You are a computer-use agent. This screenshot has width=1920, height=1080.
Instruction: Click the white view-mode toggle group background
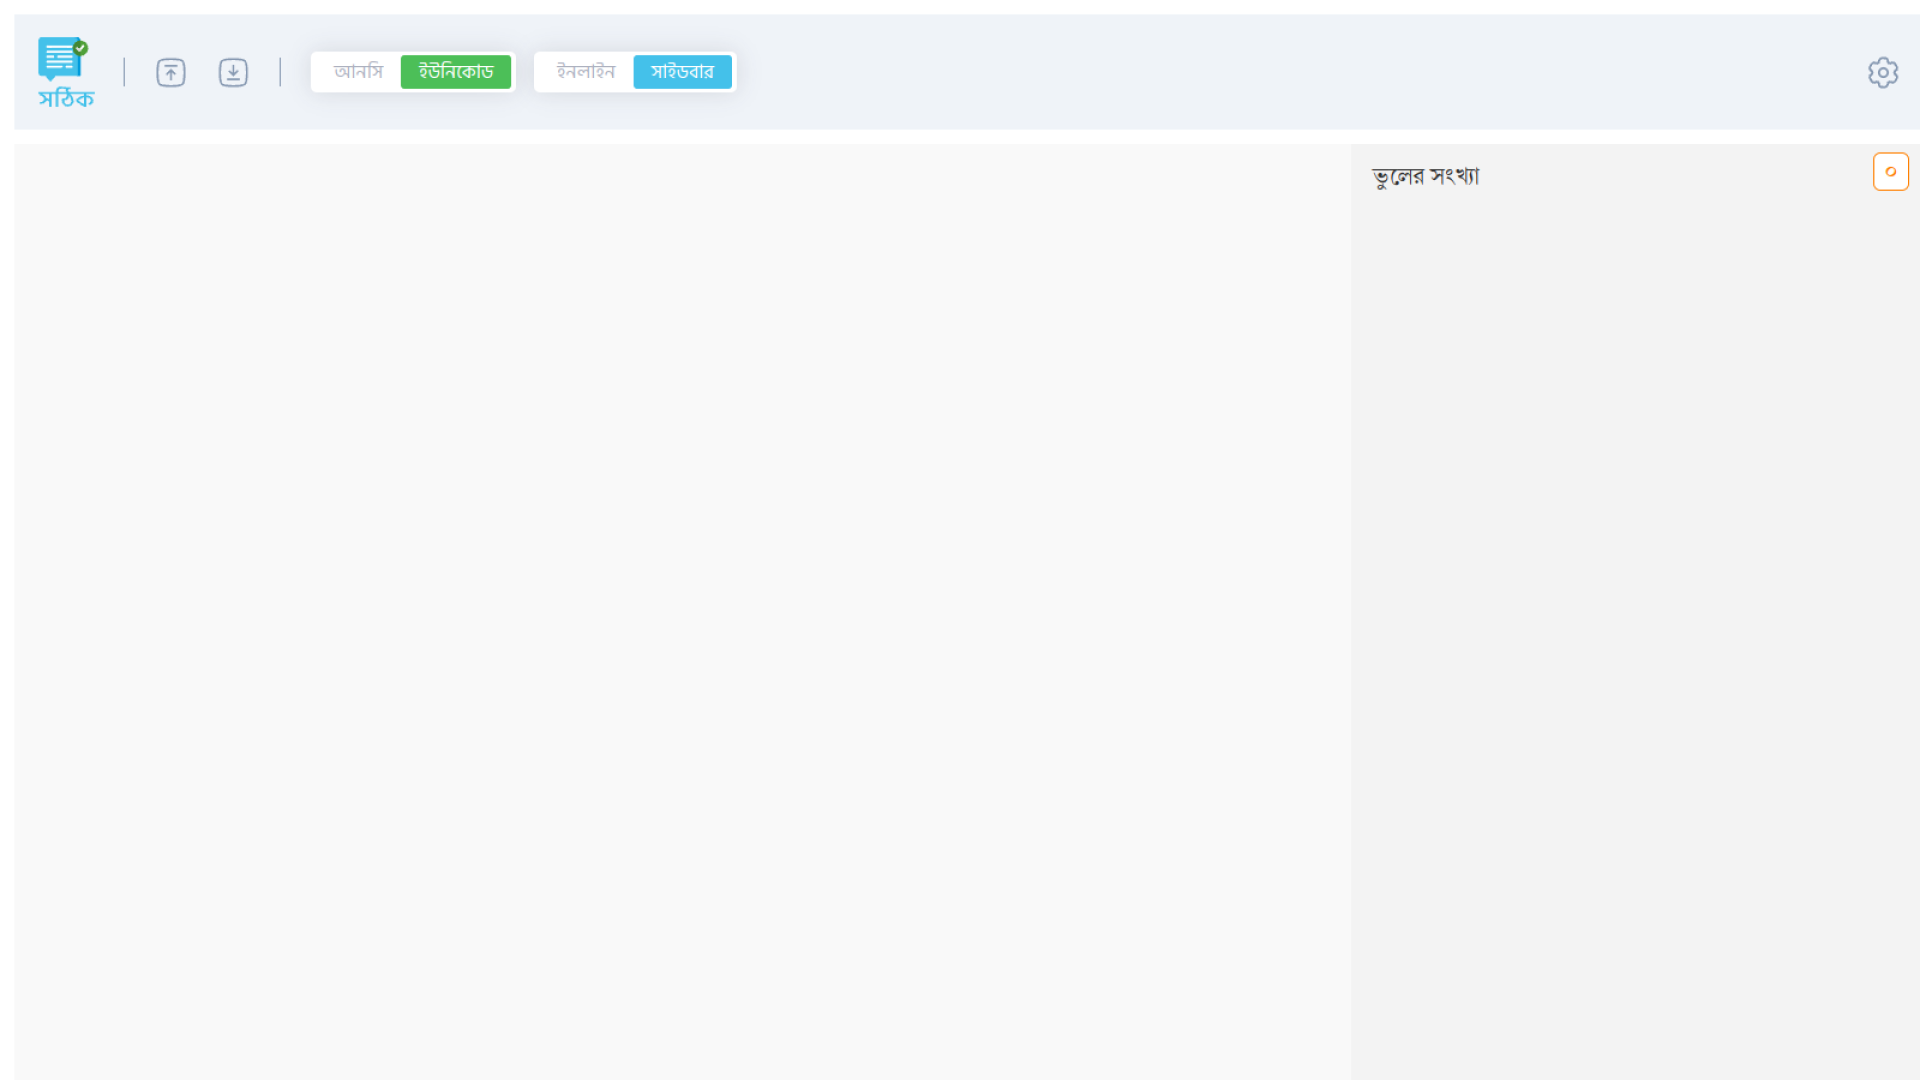point(542,72)
